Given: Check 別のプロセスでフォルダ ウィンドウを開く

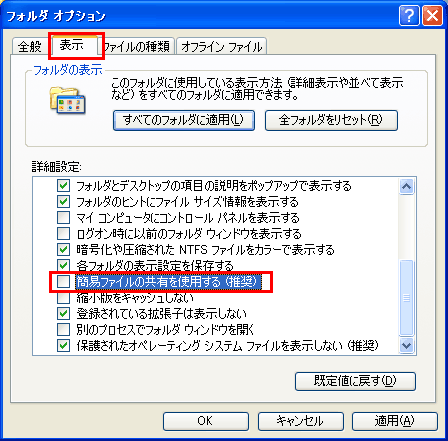Looking at the screenshot, I should 63,330.
